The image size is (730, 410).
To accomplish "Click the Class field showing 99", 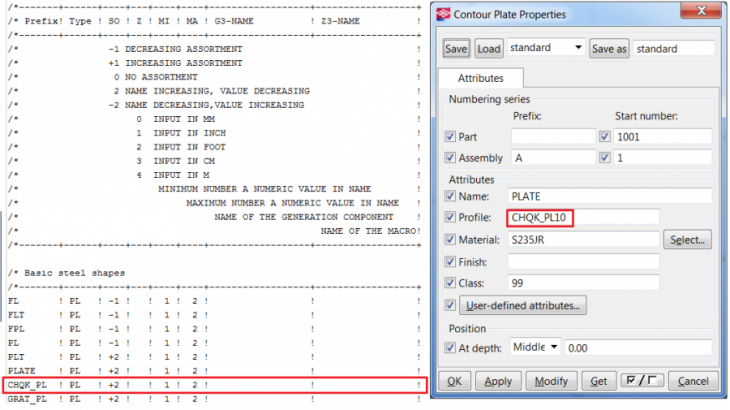I will [583, 283].
